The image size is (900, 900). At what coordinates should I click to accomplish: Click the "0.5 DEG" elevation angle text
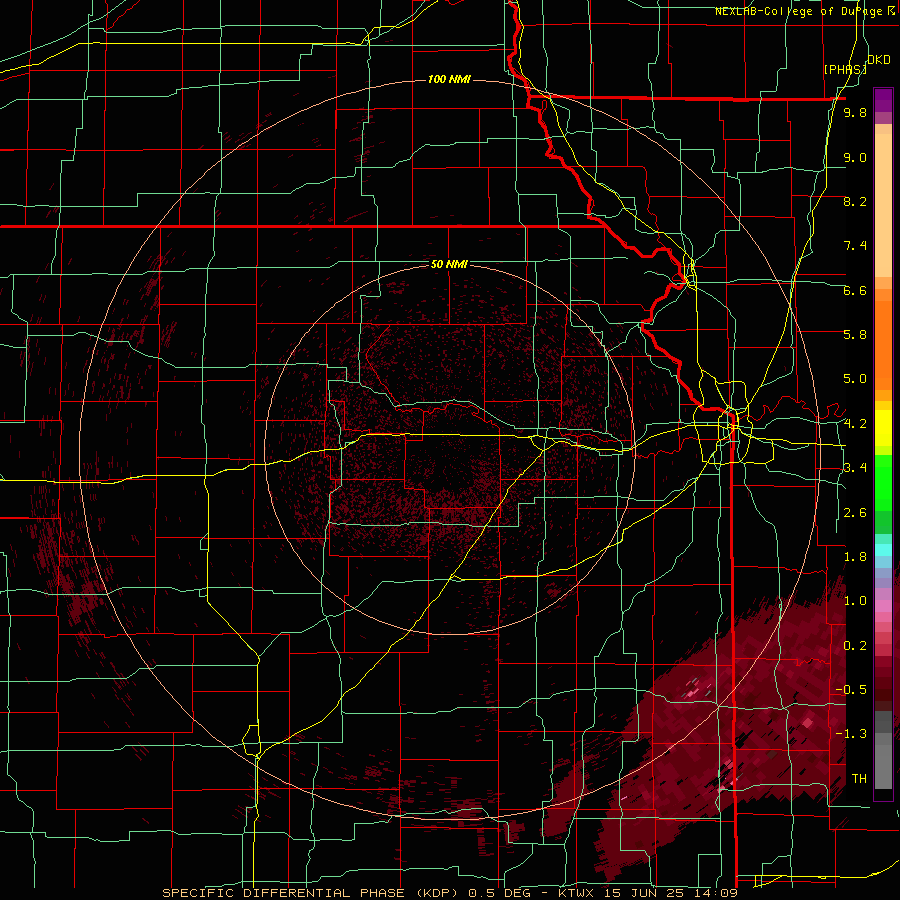[x=501, y=893]
